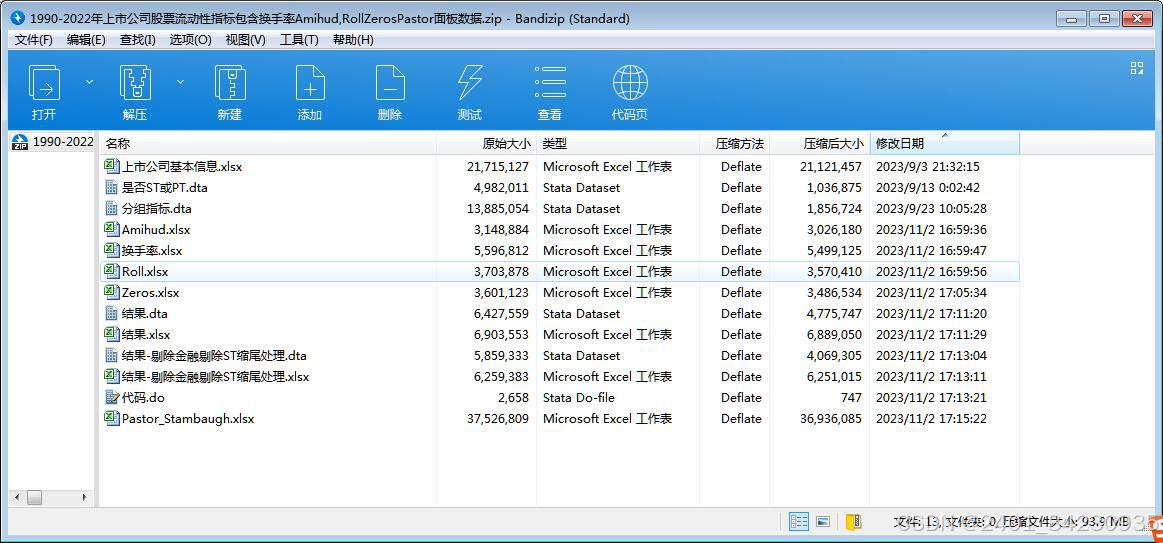The image size is (1163, 543).
Task: Click Excel icon of Pastor_Stambaugh.xlsx
Action: 112,418
